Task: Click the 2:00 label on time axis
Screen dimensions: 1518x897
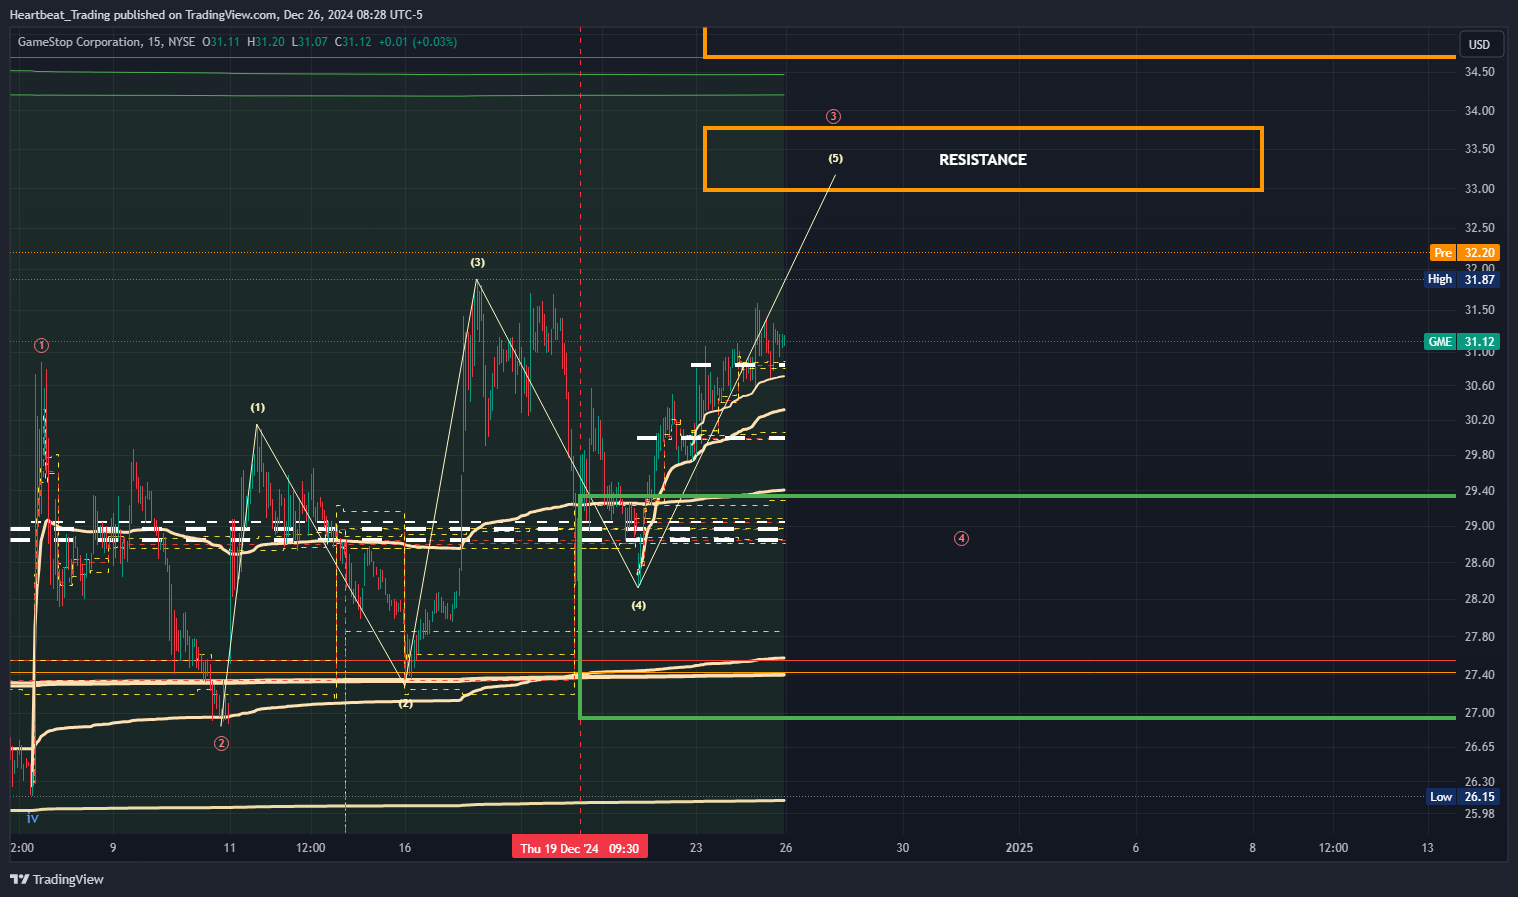Action: (22, 848)
